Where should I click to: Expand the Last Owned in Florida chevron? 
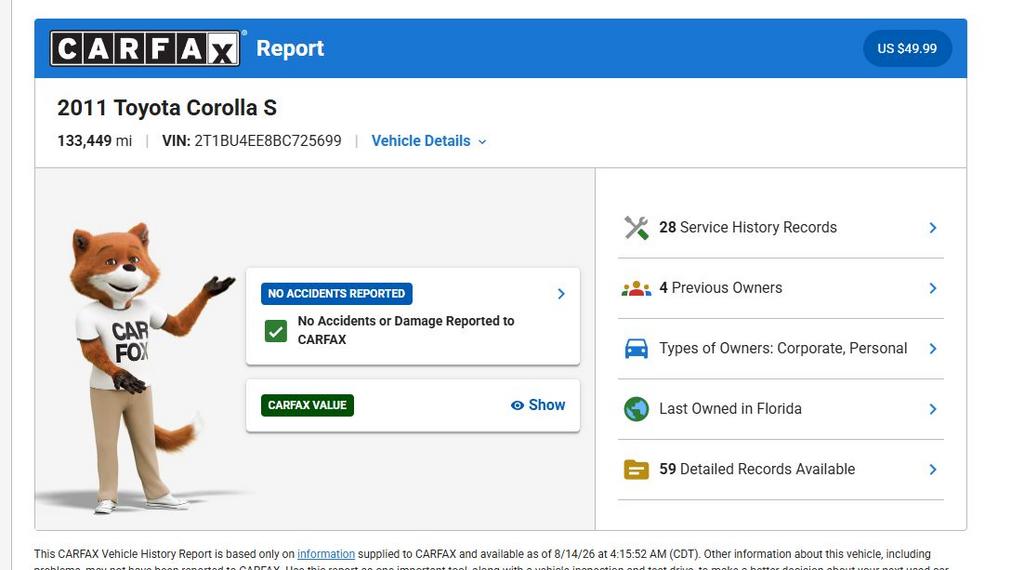click(933, 409)
